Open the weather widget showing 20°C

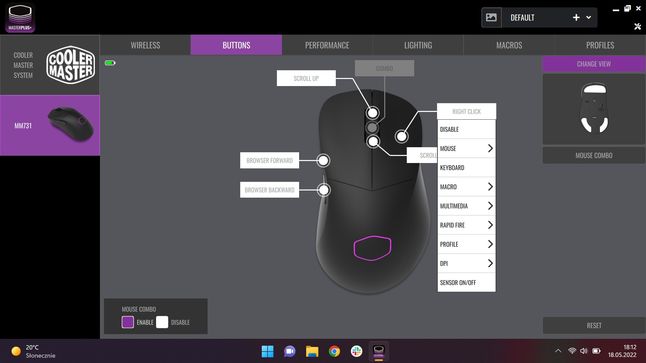point(33,351)
